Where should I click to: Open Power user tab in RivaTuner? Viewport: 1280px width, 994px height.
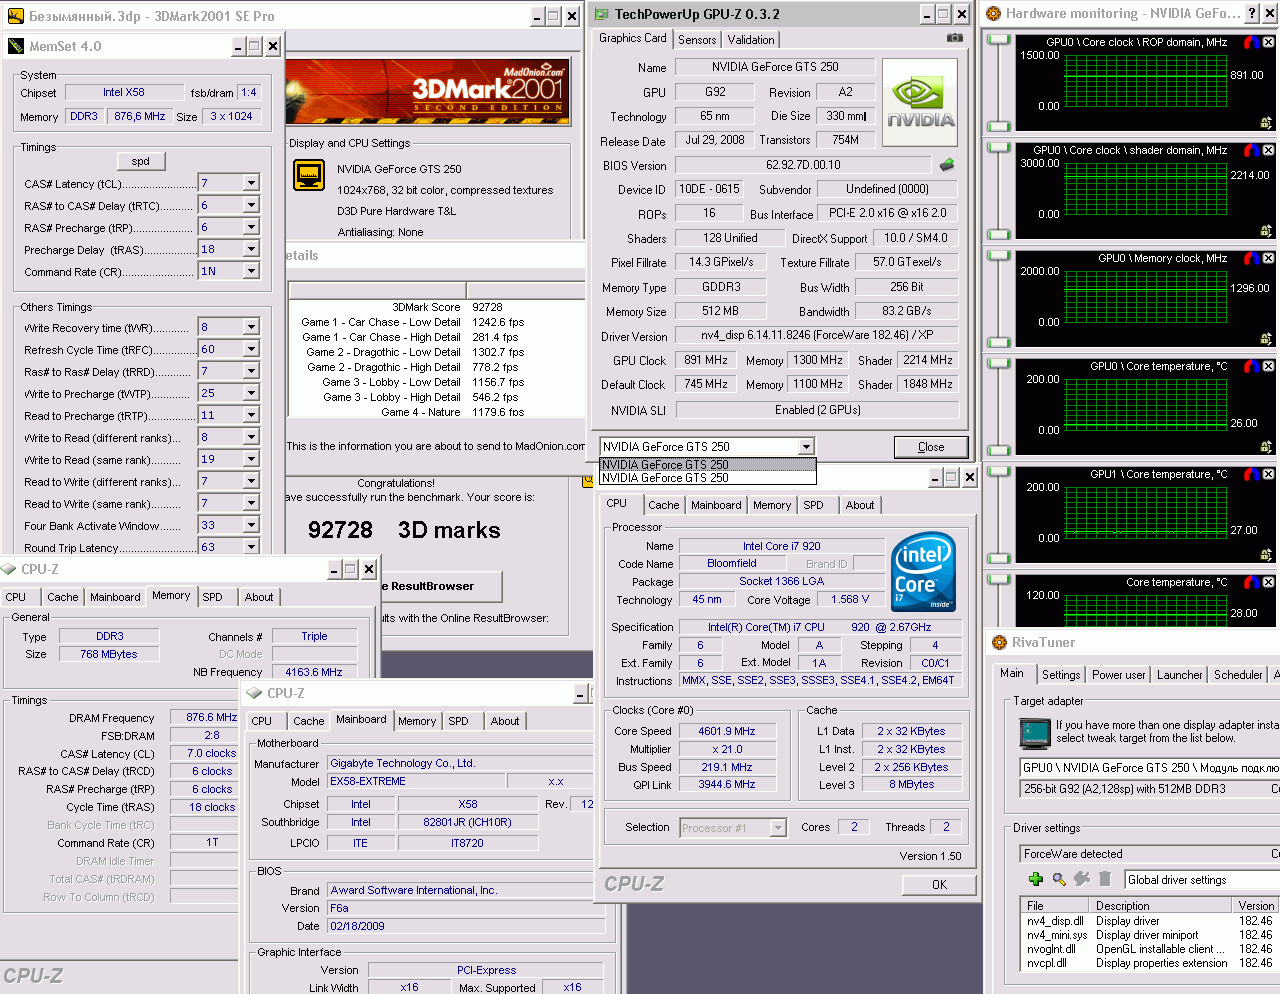(1119, 675)
